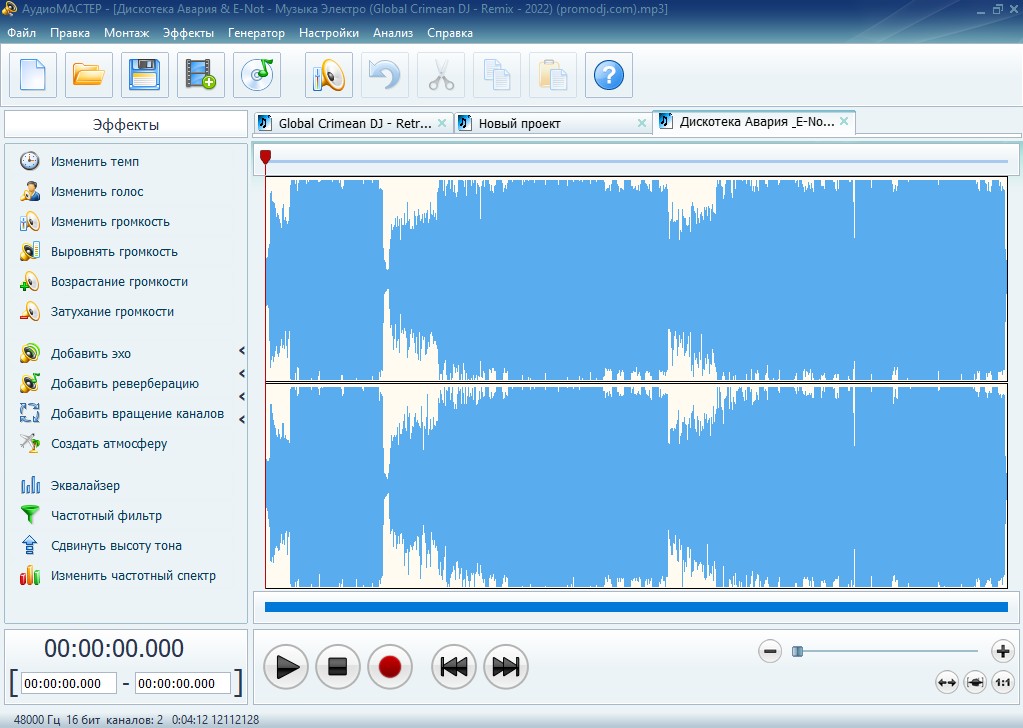Jump to the track end button
This screenshot has width=1023, height=728.
point(506,667)
